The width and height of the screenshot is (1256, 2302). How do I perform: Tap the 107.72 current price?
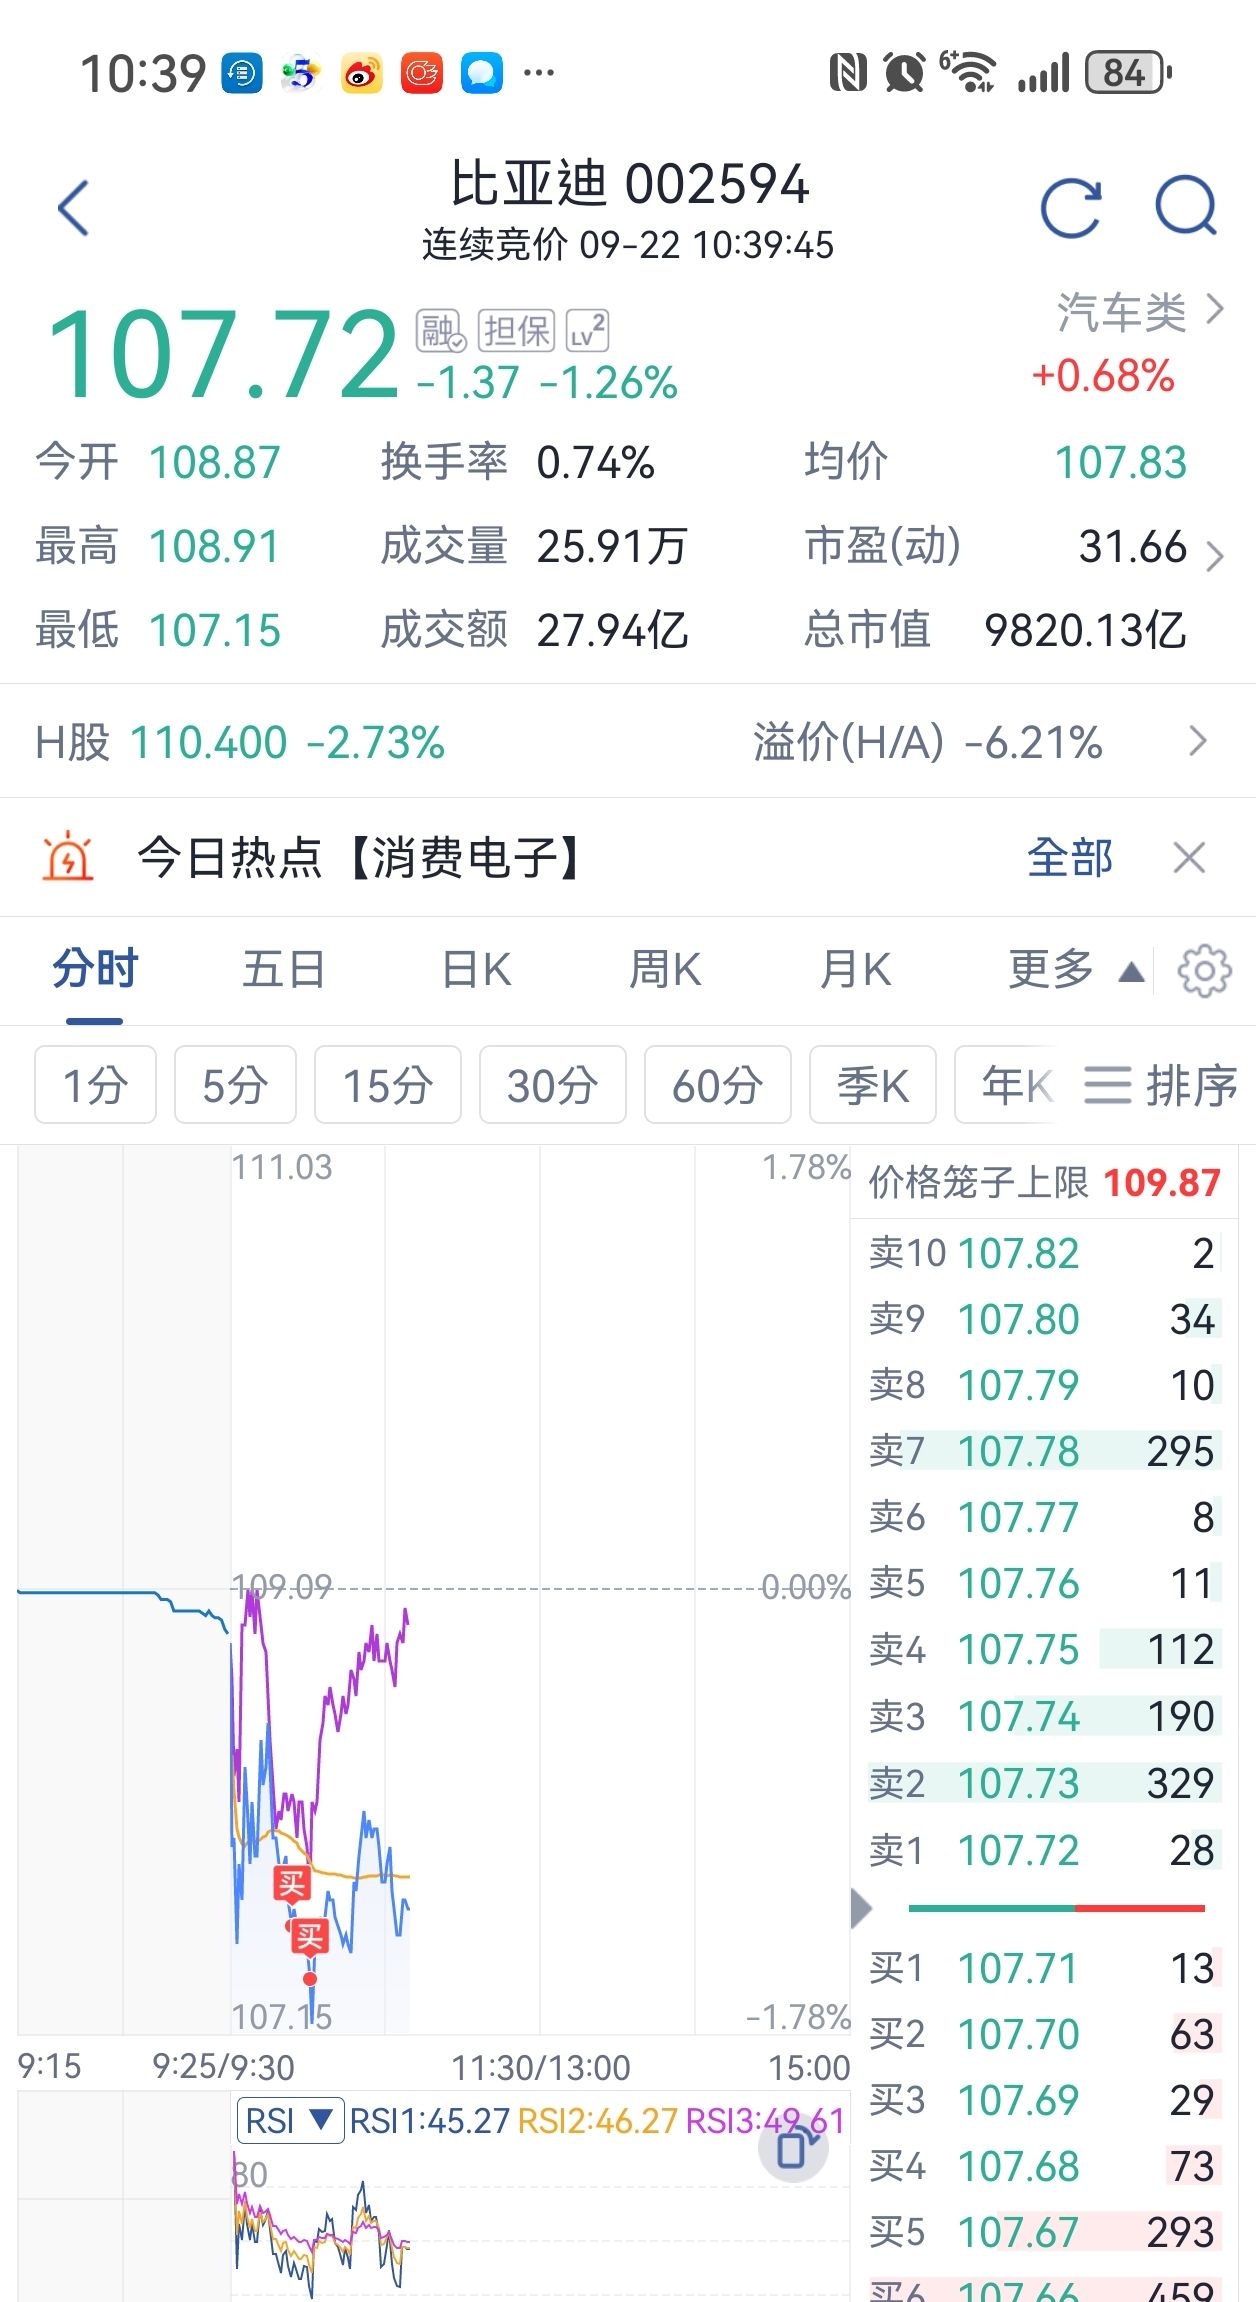[x=224, y=354]
